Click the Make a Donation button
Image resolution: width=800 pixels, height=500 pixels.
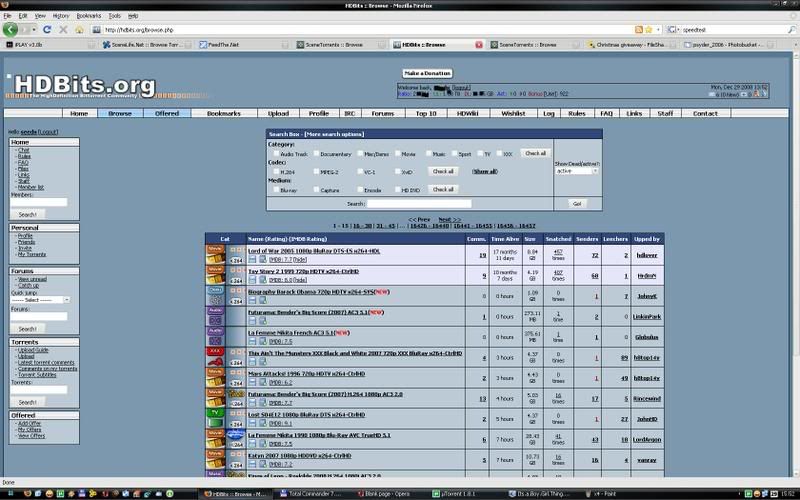(x=427, y=73)
